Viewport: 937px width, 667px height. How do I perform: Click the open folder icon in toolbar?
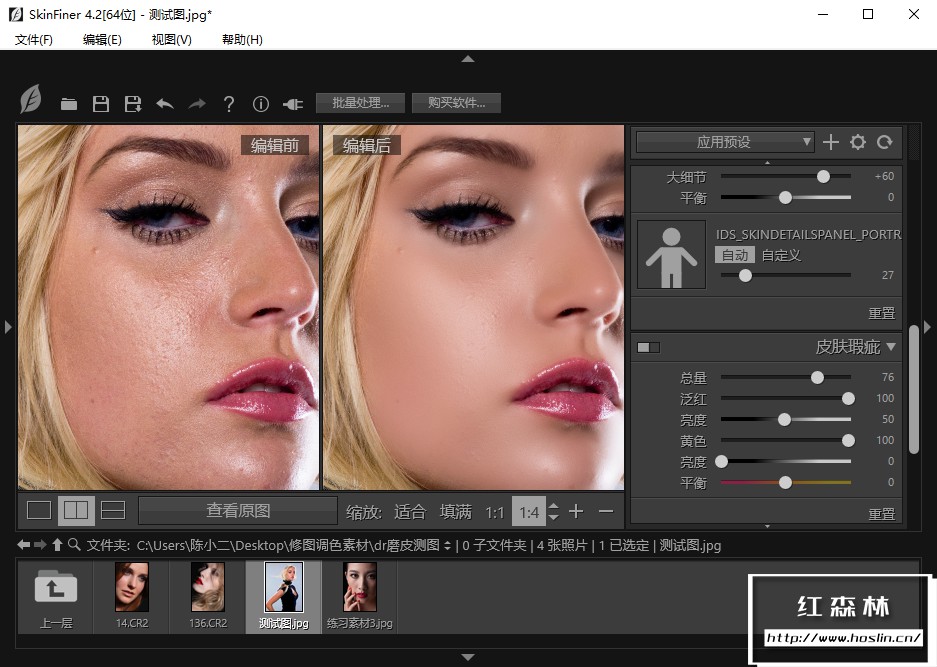68,104
